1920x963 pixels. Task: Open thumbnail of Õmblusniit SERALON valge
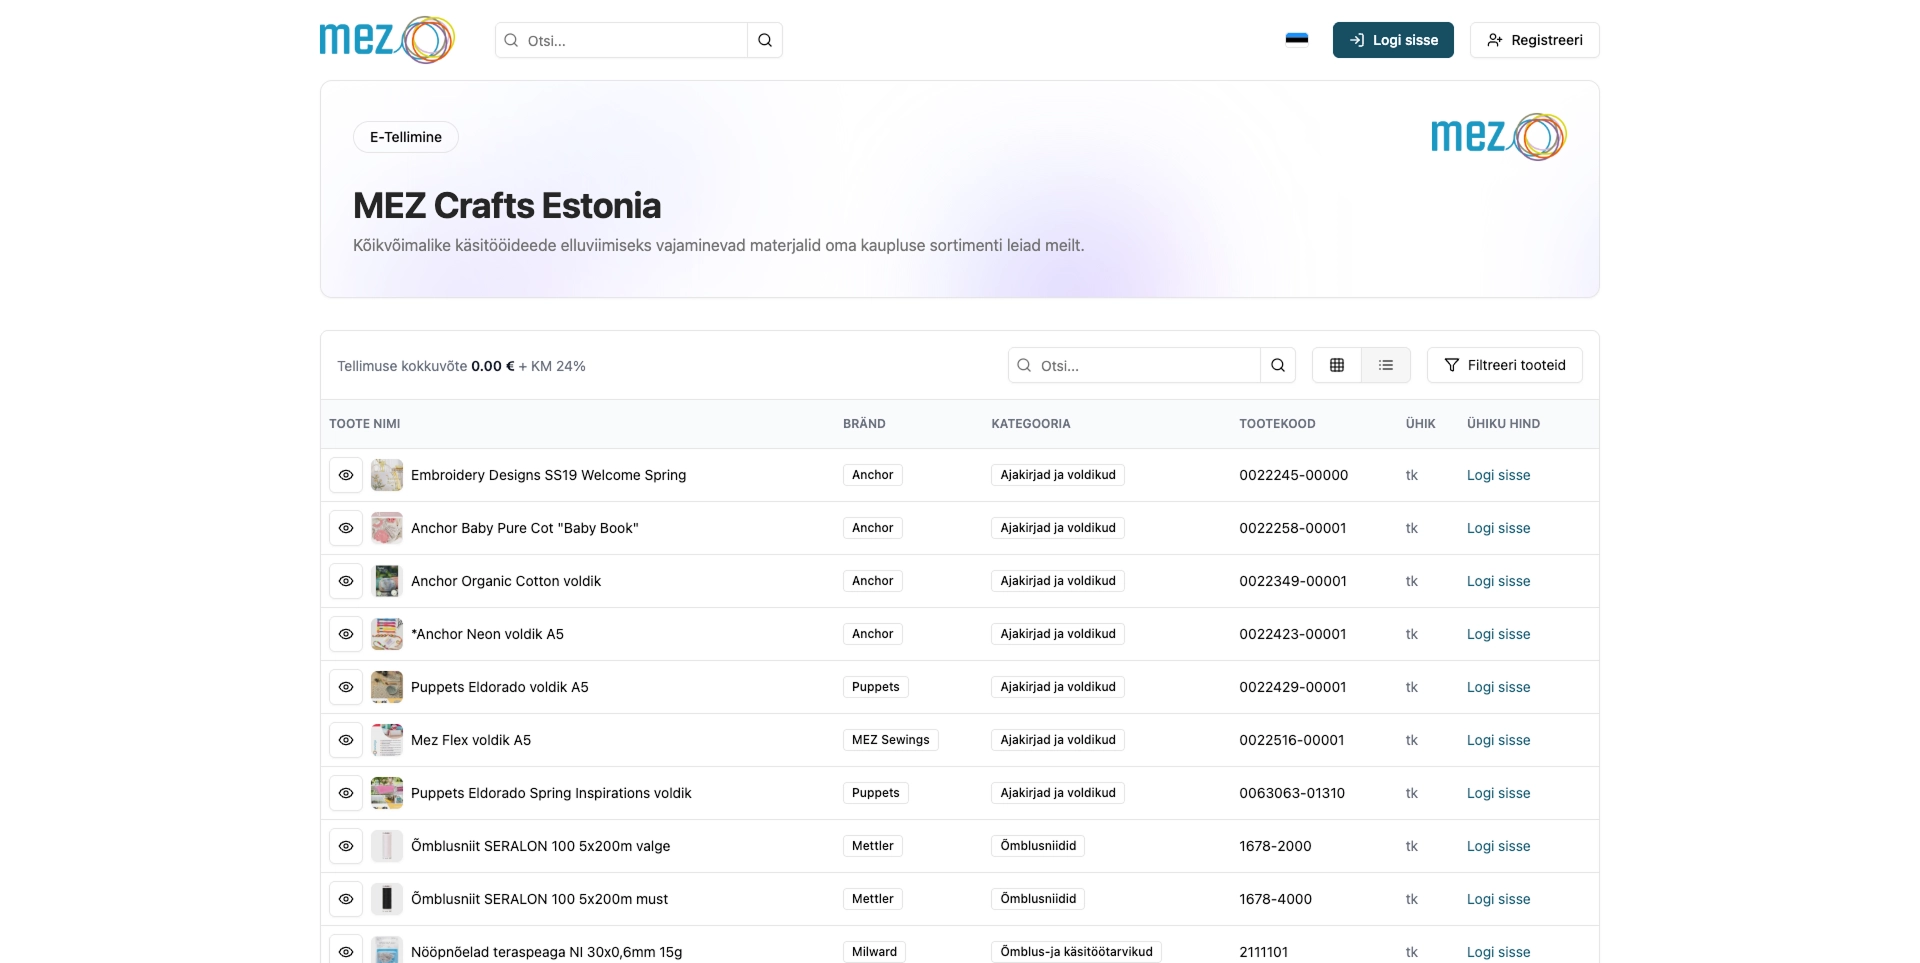pos(387,846)
